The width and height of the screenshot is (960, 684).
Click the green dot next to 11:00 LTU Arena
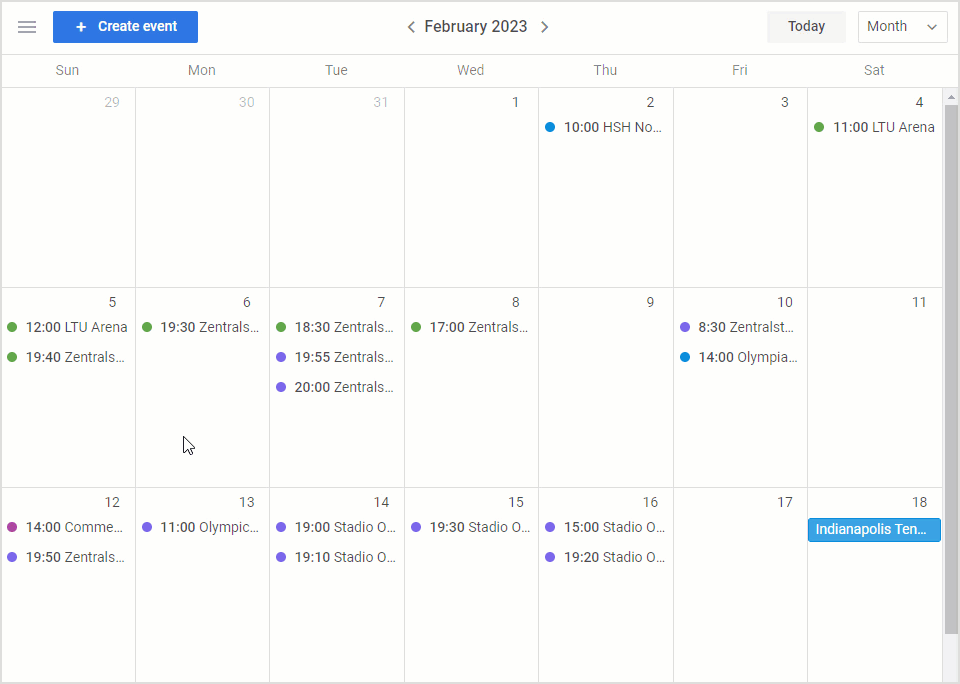(819, 127)
